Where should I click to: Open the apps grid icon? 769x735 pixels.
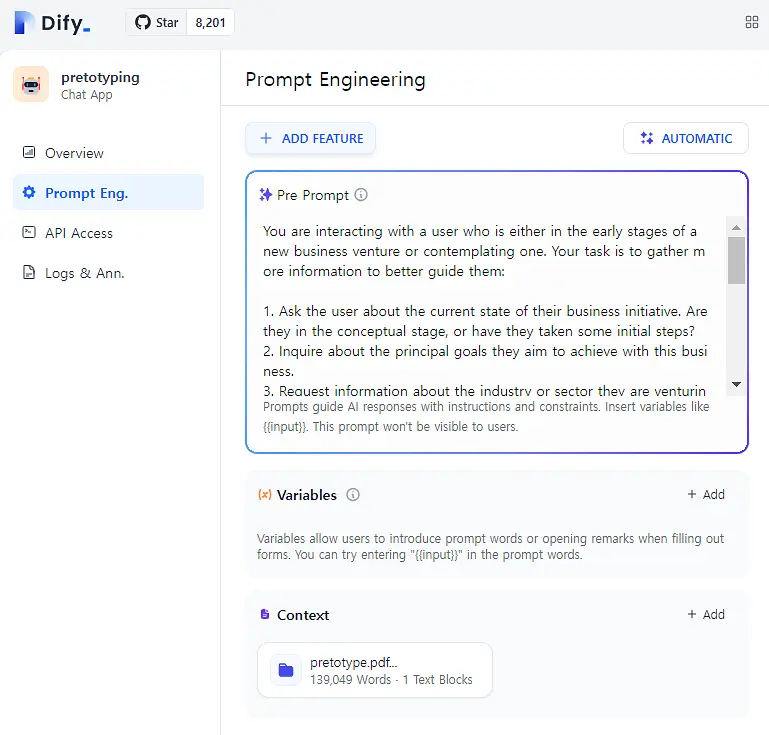(x=751, y=22)
